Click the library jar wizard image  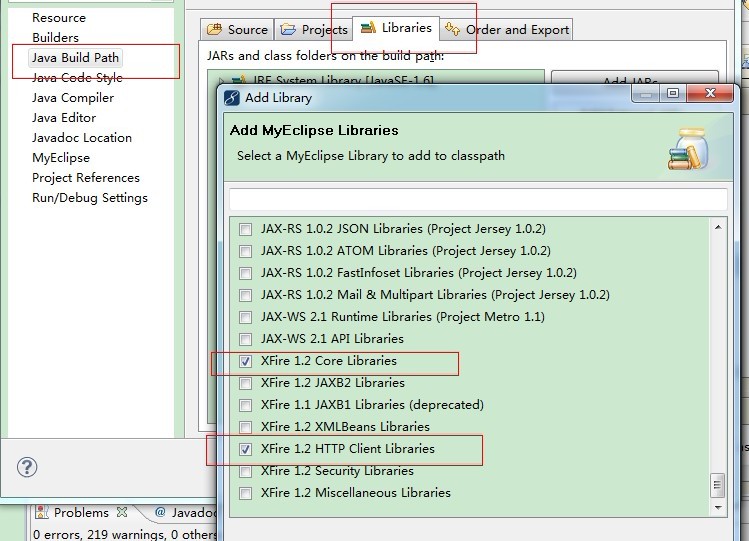(x=688, y=149)
